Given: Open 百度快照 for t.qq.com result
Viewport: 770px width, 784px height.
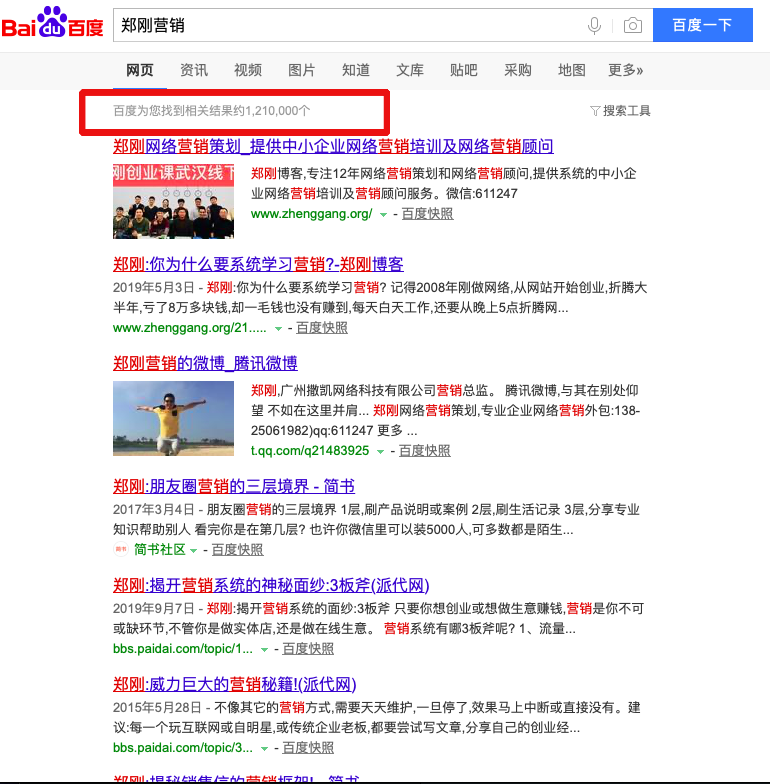Looking at the screenshot, I should point(424,451).
